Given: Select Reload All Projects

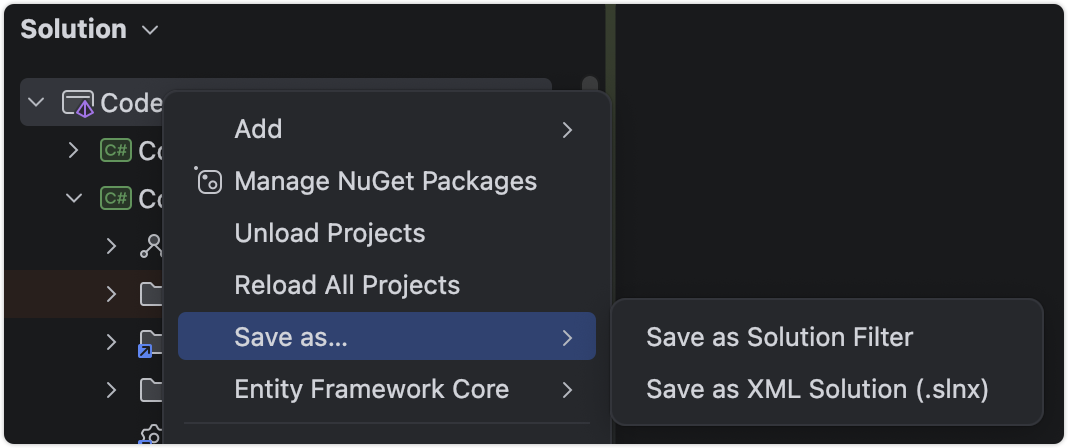Looking at the screenshot, I should coord(347,285).
